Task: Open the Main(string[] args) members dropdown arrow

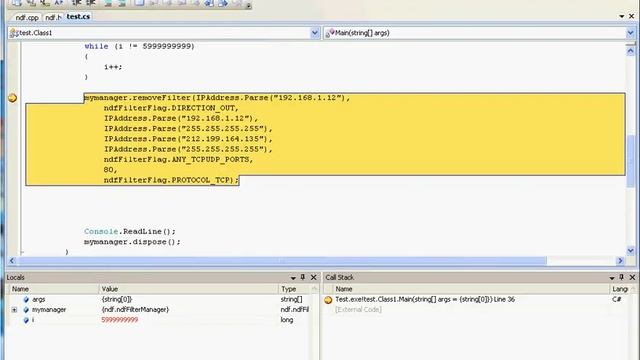Action: 631,33
